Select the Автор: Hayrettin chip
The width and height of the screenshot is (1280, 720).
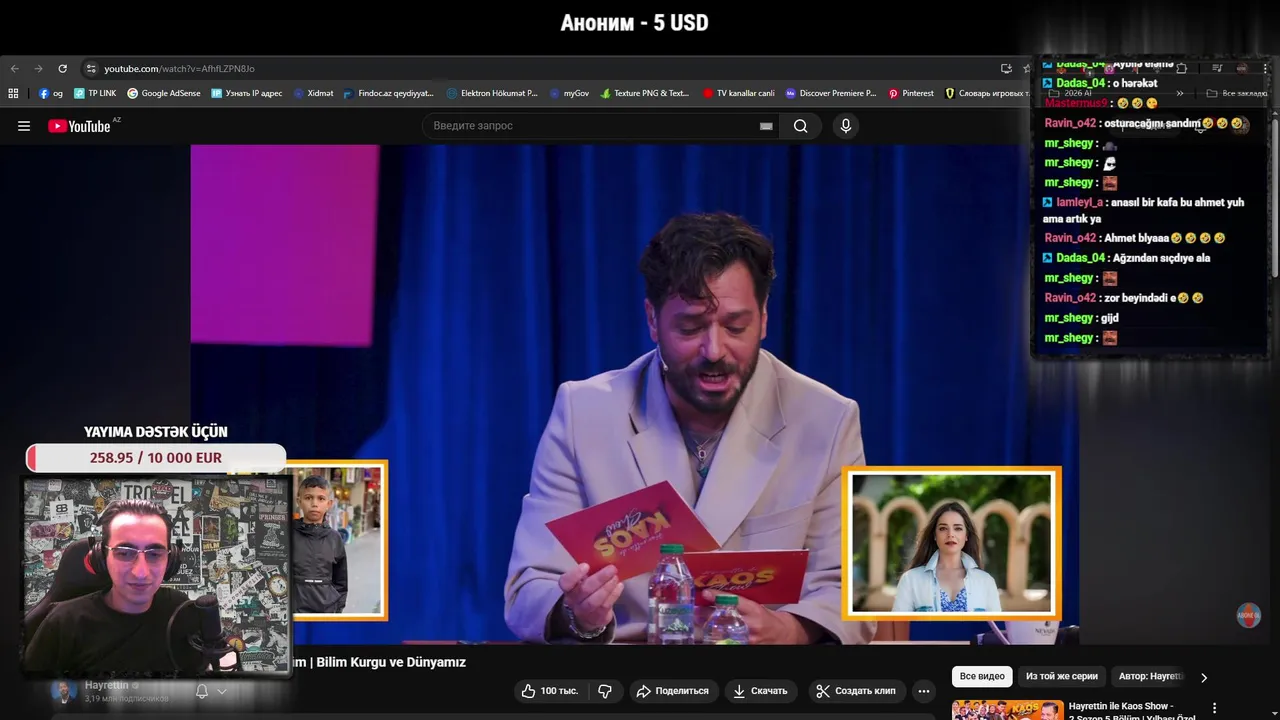pyautogui.click(x=1150, y=677)
